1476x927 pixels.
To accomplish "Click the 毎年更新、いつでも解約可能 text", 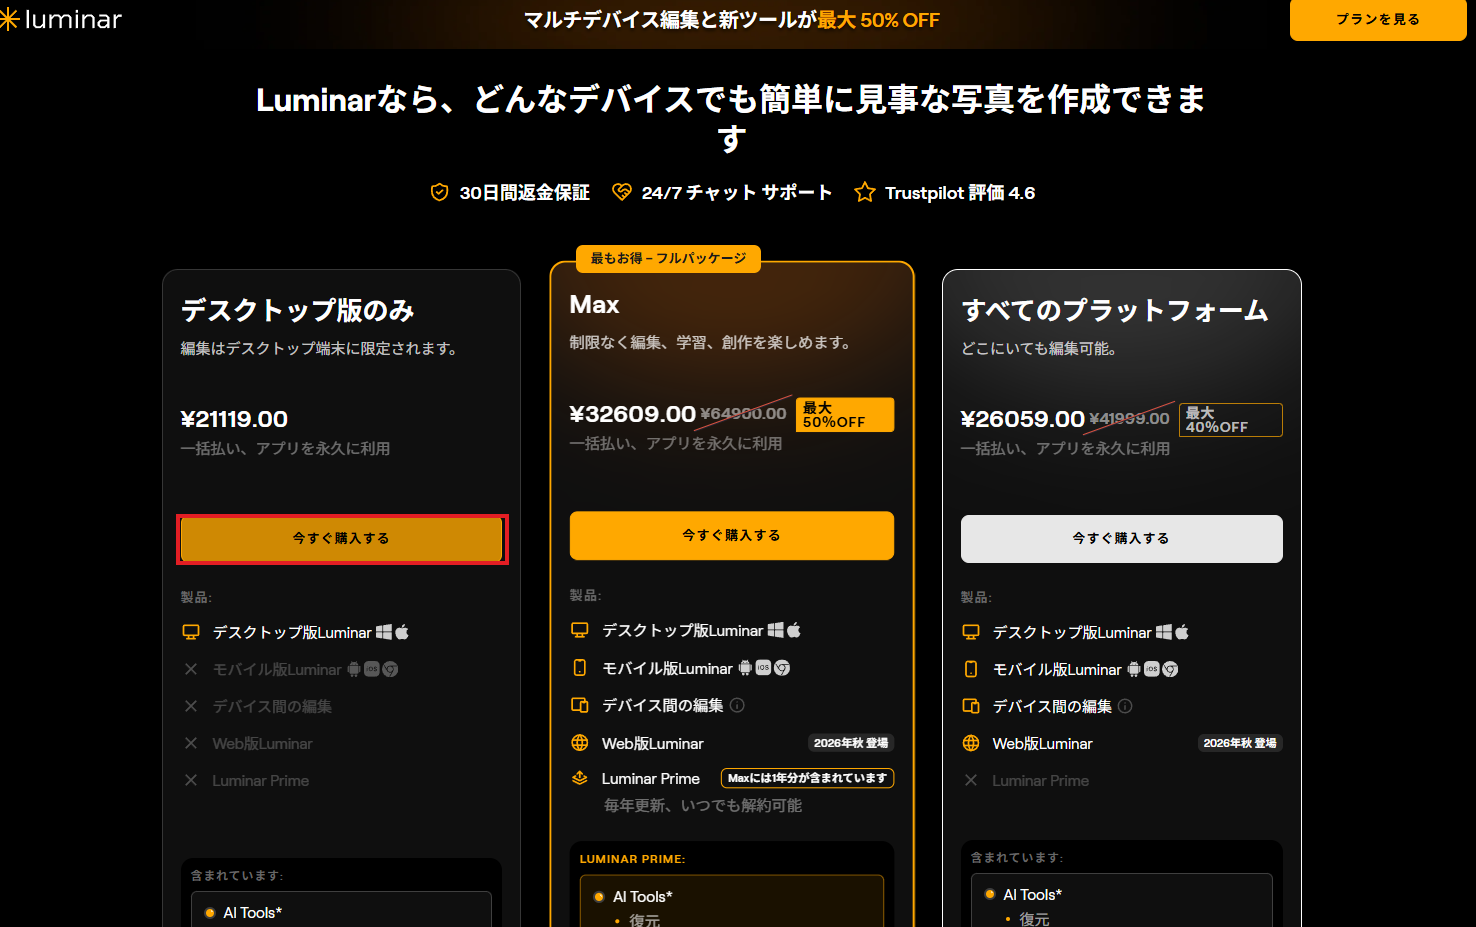I will coord(703,806).
